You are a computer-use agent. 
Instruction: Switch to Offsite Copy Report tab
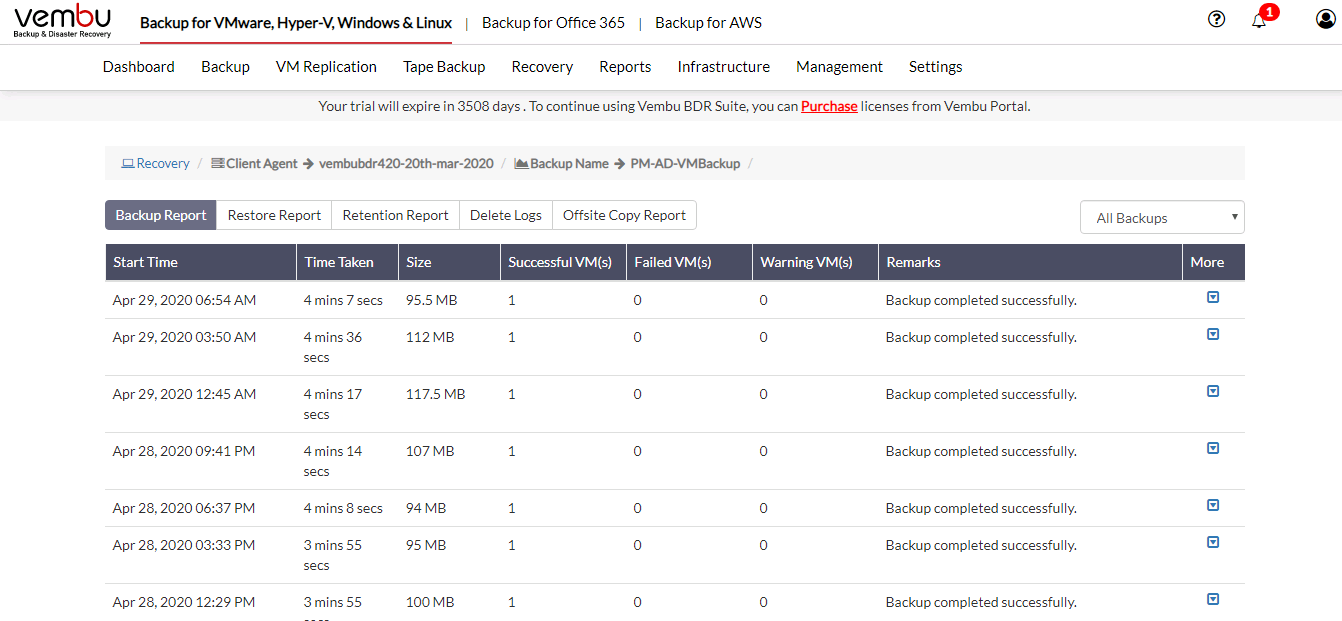click(x=624, y=215)
